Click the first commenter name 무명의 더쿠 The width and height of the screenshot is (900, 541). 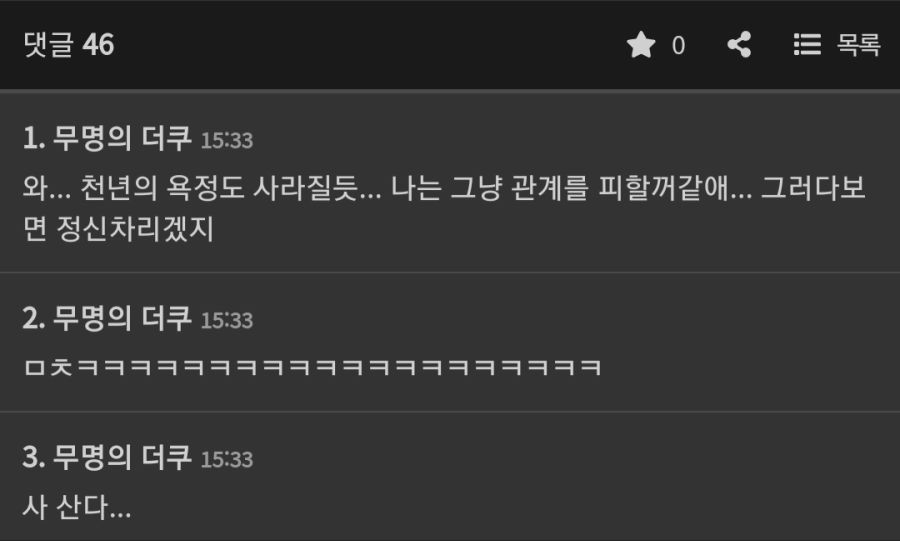[122, 138]
